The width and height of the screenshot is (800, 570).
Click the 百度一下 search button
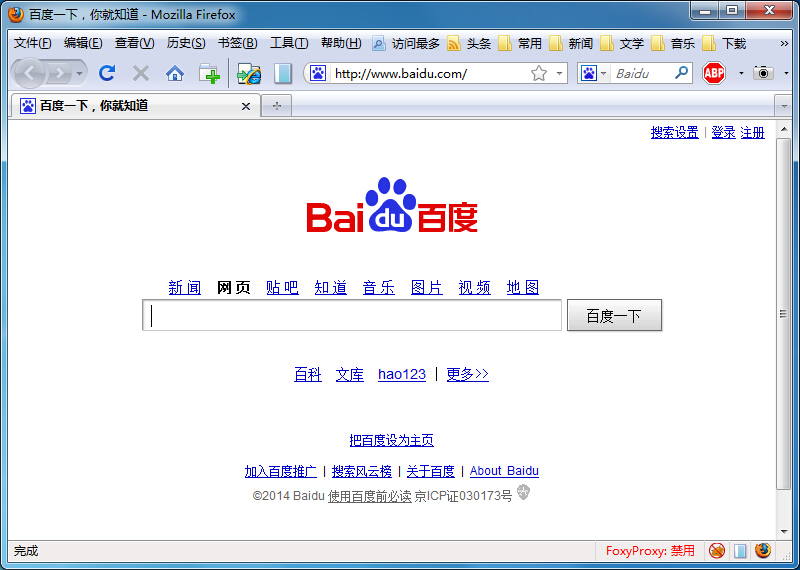(x=614, y=315)
